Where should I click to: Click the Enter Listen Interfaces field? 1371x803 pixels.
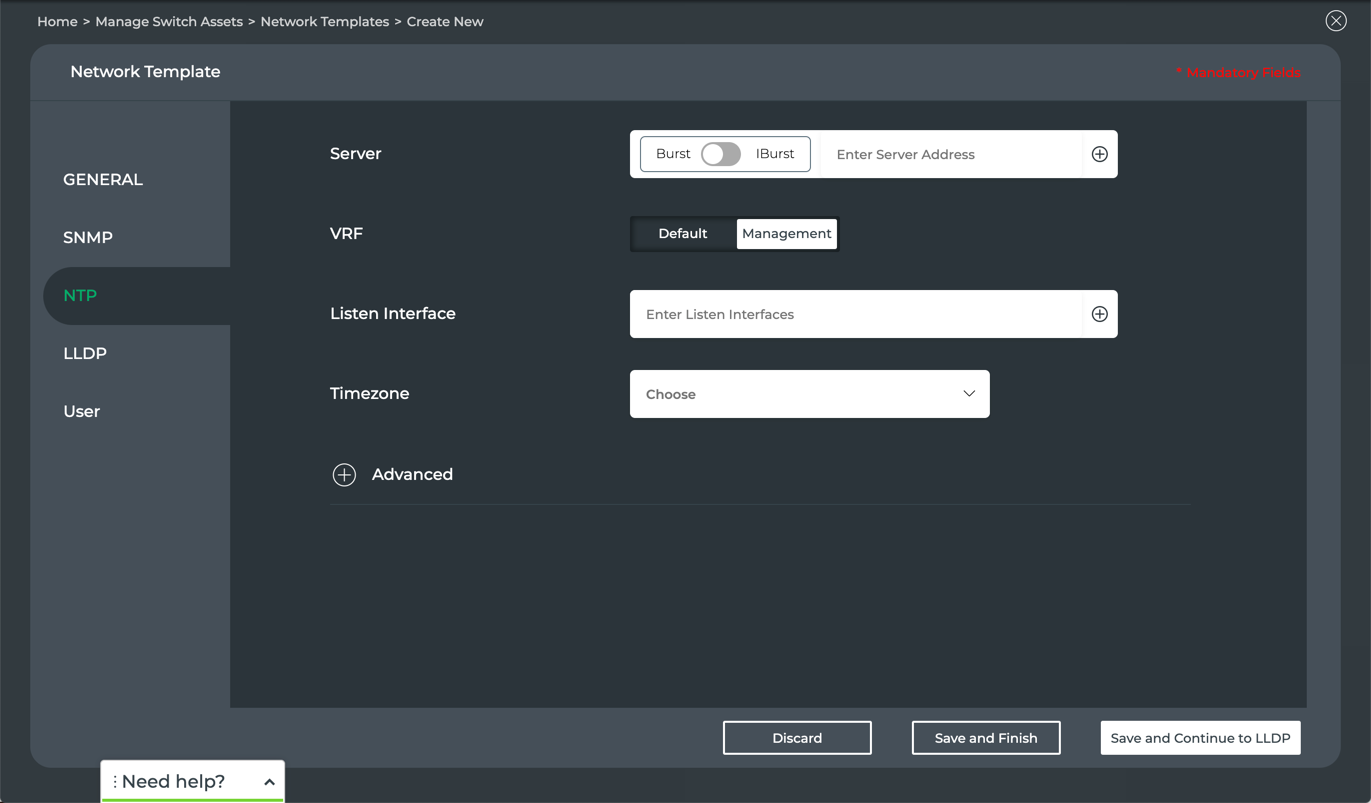tap(855, 314)
